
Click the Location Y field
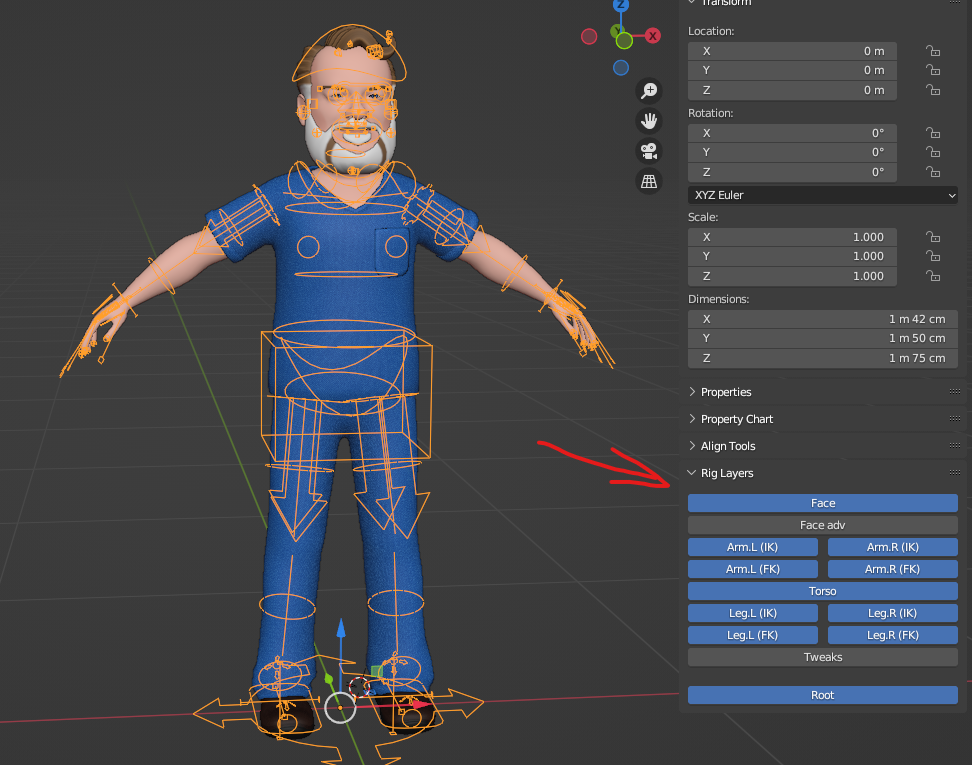792,70
